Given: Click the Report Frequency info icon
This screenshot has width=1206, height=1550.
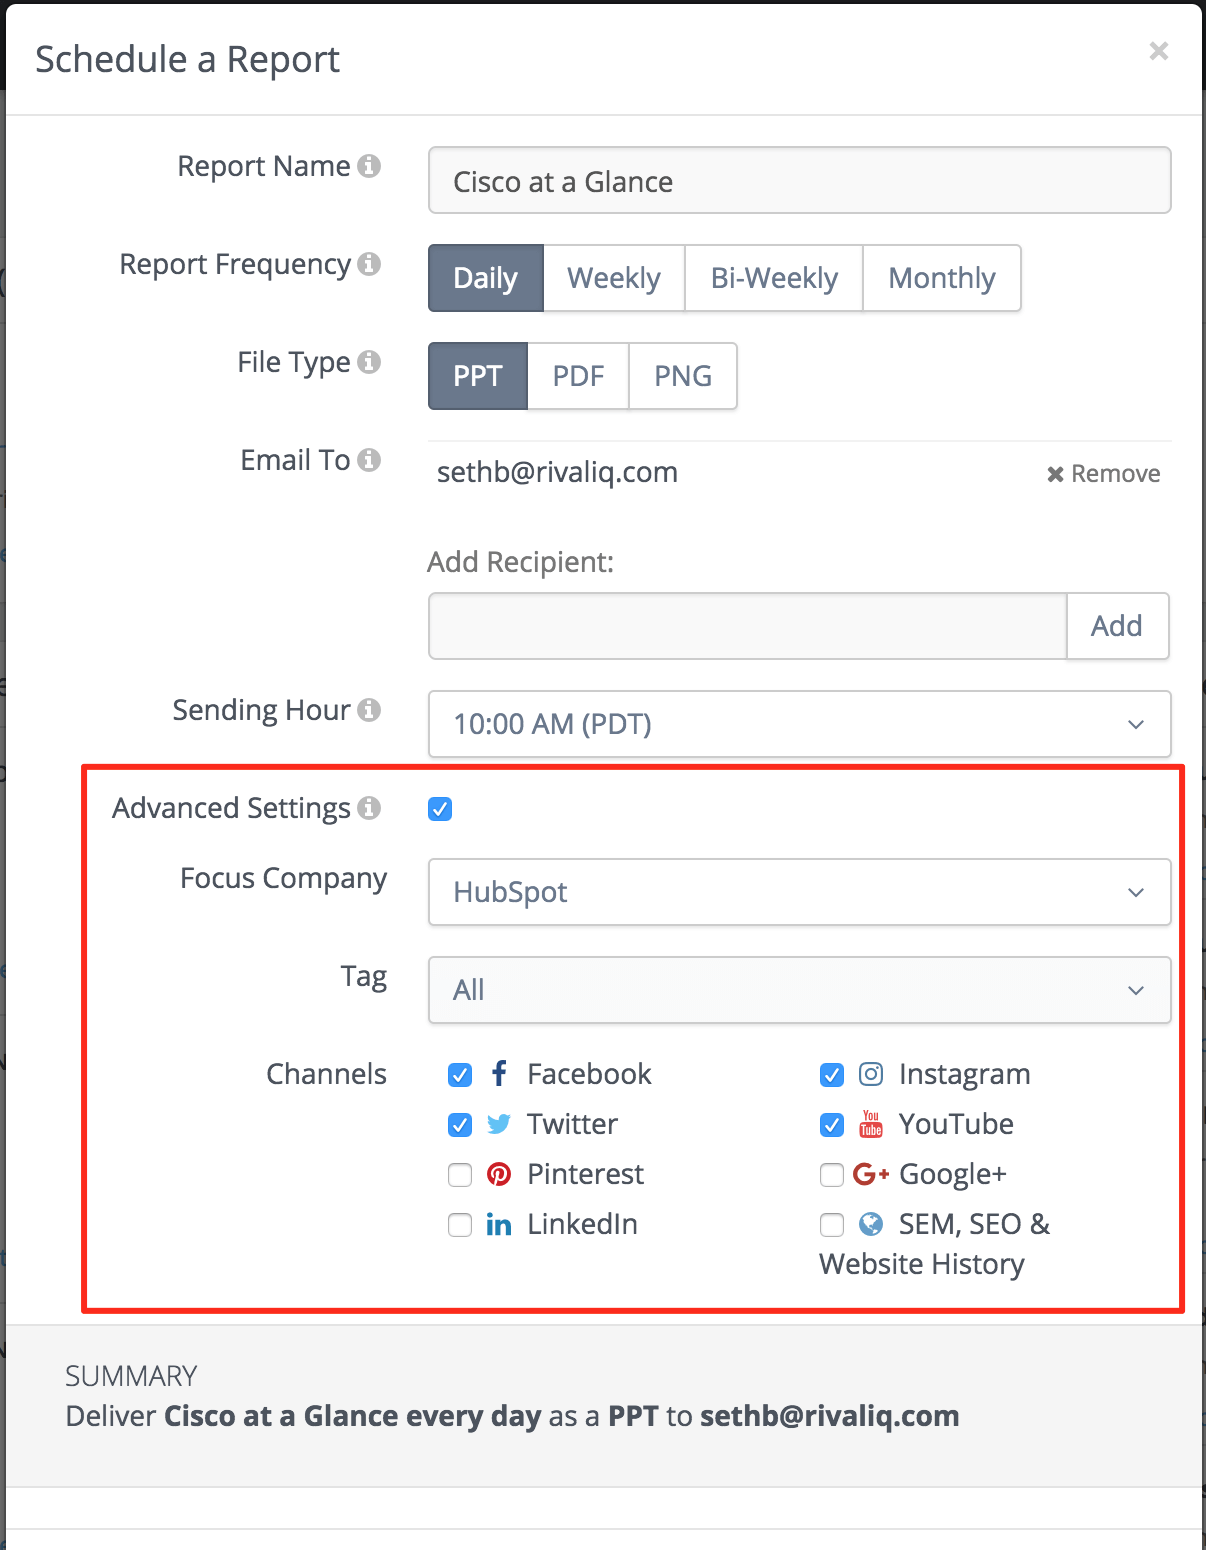Looking at the screenshot, I should tap(369, 264).
